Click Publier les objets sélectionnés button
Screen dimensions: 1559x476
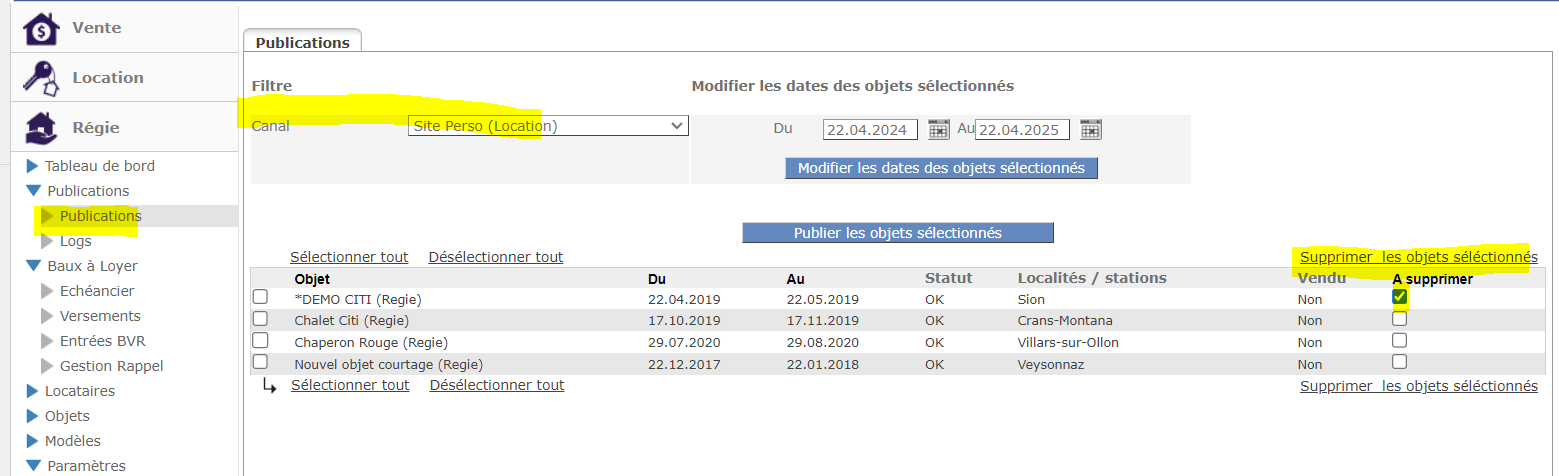(x=898, y=232)
